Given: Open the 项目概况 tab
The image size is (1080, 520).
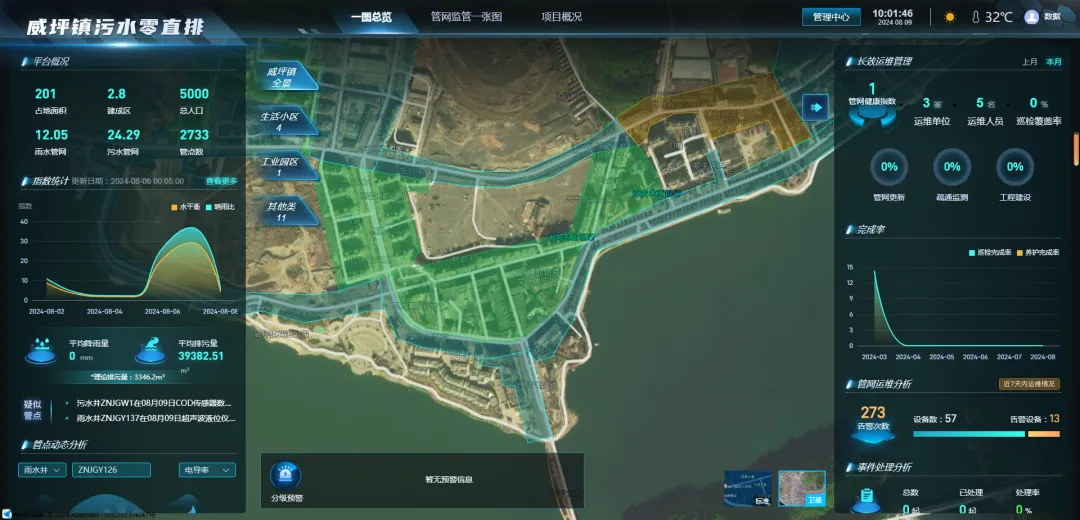Looking at the screenshot, I should pos(561,17).
